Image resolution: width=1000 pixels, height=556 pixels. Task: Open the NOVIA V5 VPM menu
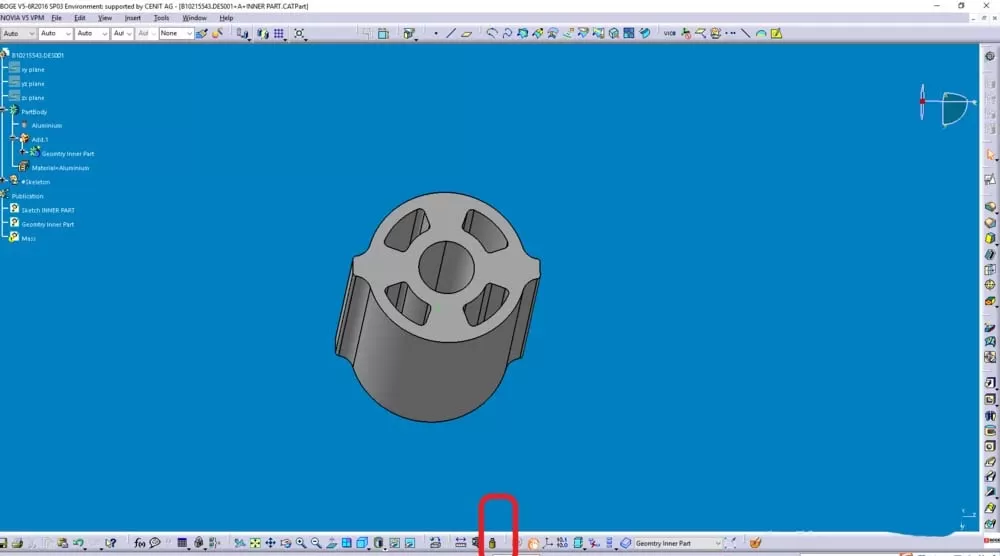[22, 18]
